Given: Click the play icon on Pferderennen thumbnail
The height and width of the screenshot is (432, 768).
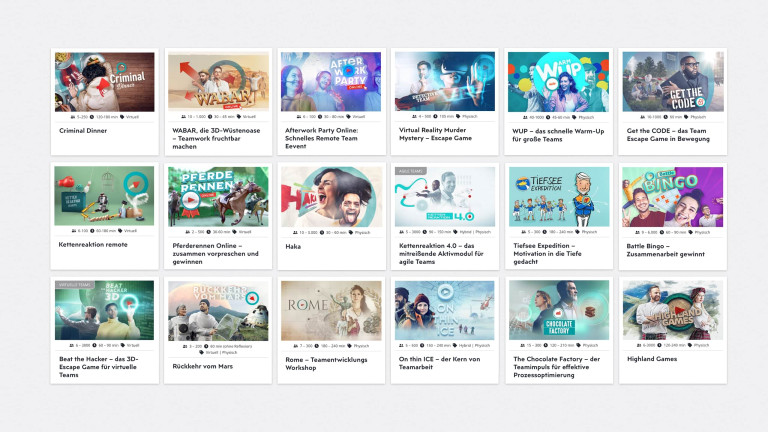Looking at the screenshot, I should click(191, 199).
